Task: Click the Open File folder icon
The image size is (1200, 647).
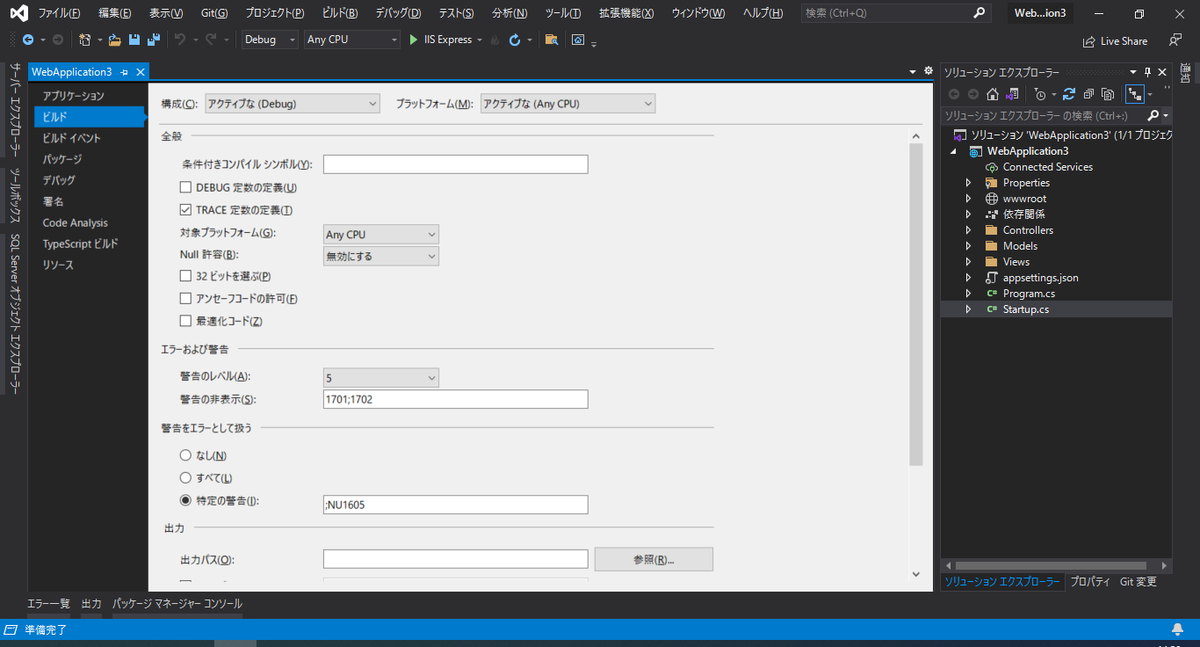Action: (115, 40)
